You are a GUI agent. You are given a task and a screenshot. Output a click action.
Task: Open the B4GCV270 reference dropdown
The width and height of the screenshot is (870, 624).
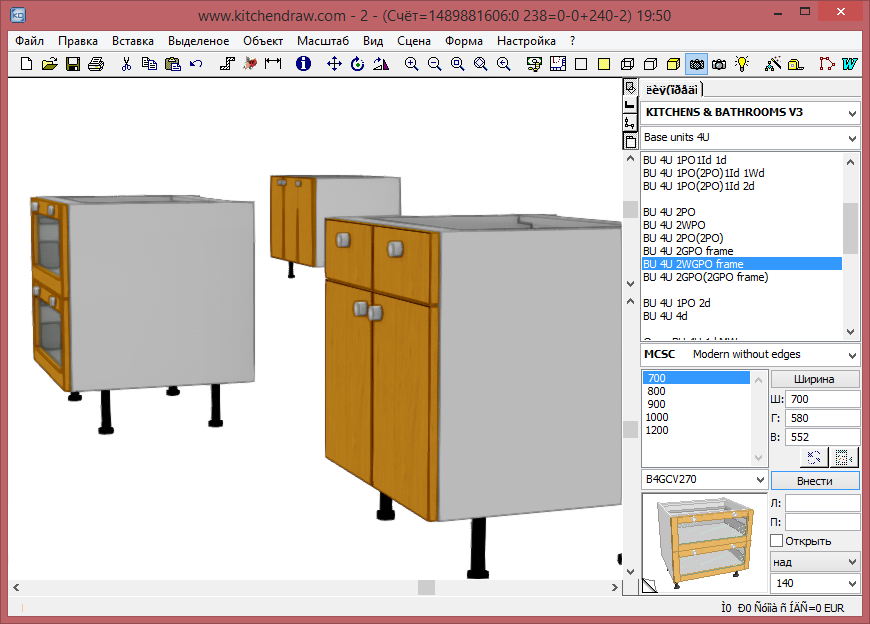[760, 480]
